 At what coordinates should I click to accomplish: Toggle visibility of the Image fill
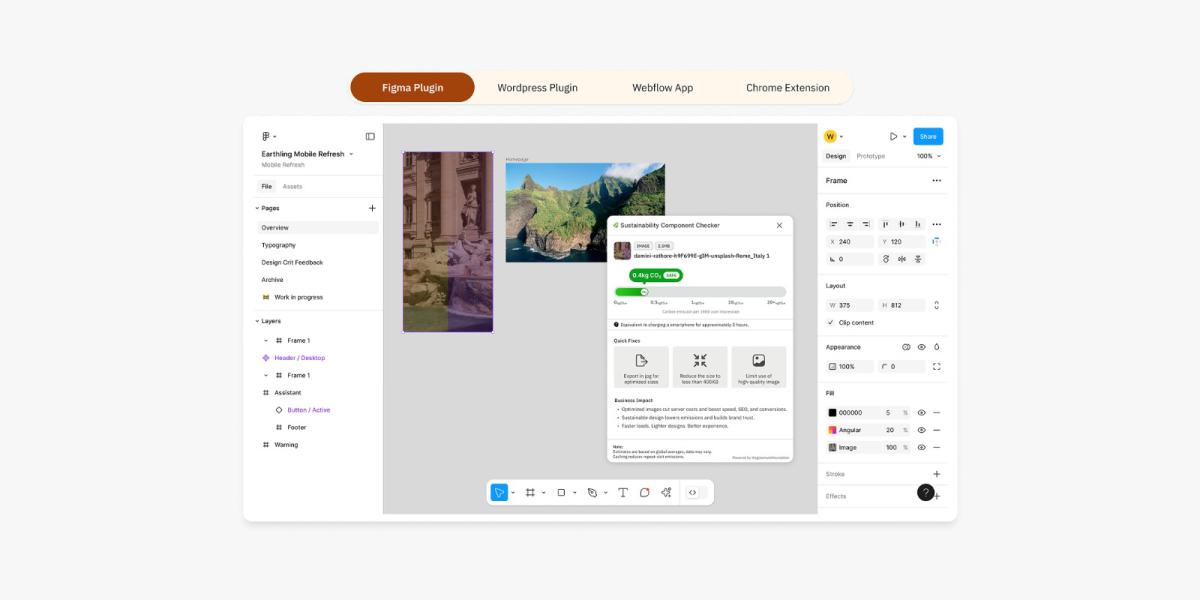[x=921, y=448]
